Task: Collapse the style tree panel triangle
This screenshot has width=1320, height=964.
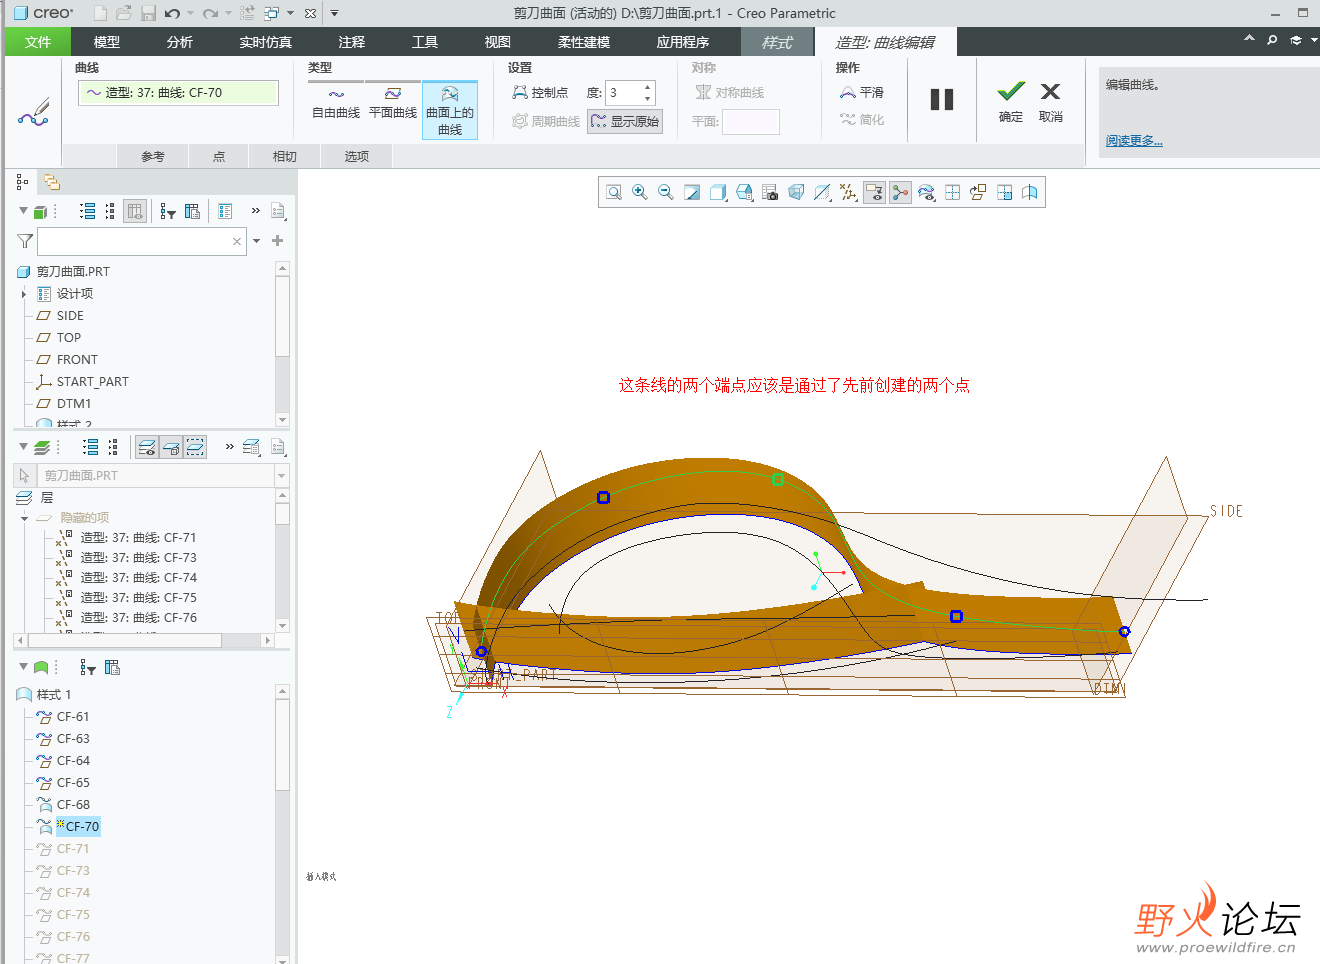Action: (x=23, y=667)
